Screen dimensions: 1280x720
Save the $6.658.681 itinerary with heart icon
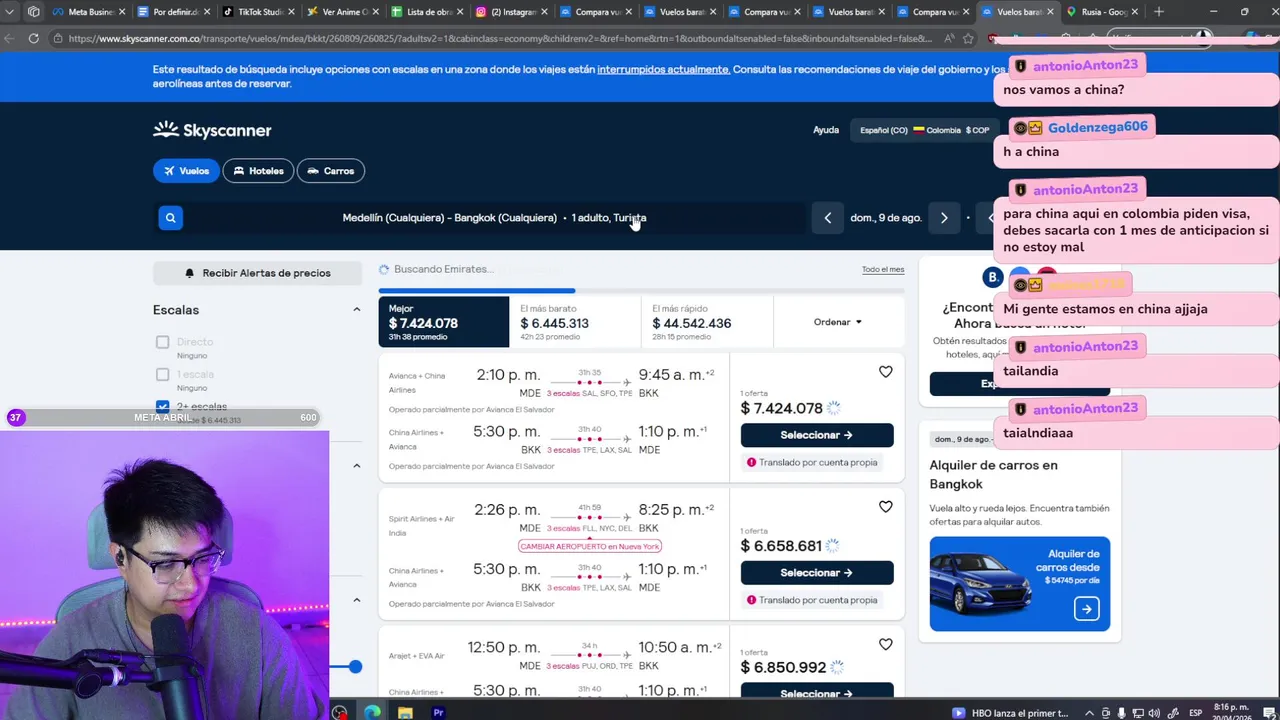(x=885, y=507)
